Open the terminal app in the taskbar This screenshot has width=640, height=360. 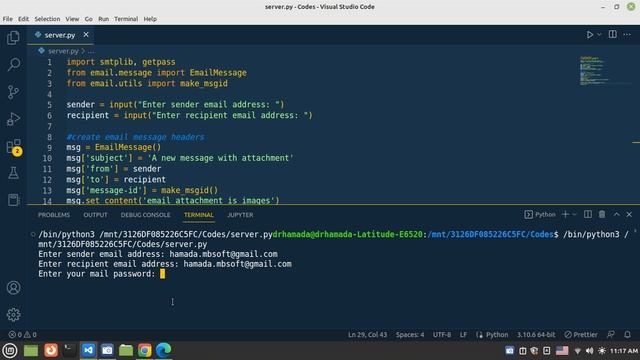tap(69, 350)
